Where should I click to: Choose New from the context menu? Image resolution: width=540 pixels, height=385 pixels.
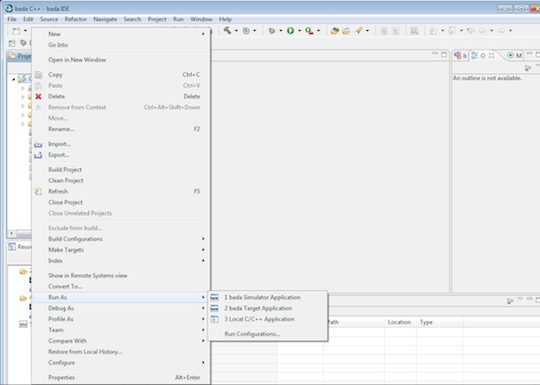point(121,34)
